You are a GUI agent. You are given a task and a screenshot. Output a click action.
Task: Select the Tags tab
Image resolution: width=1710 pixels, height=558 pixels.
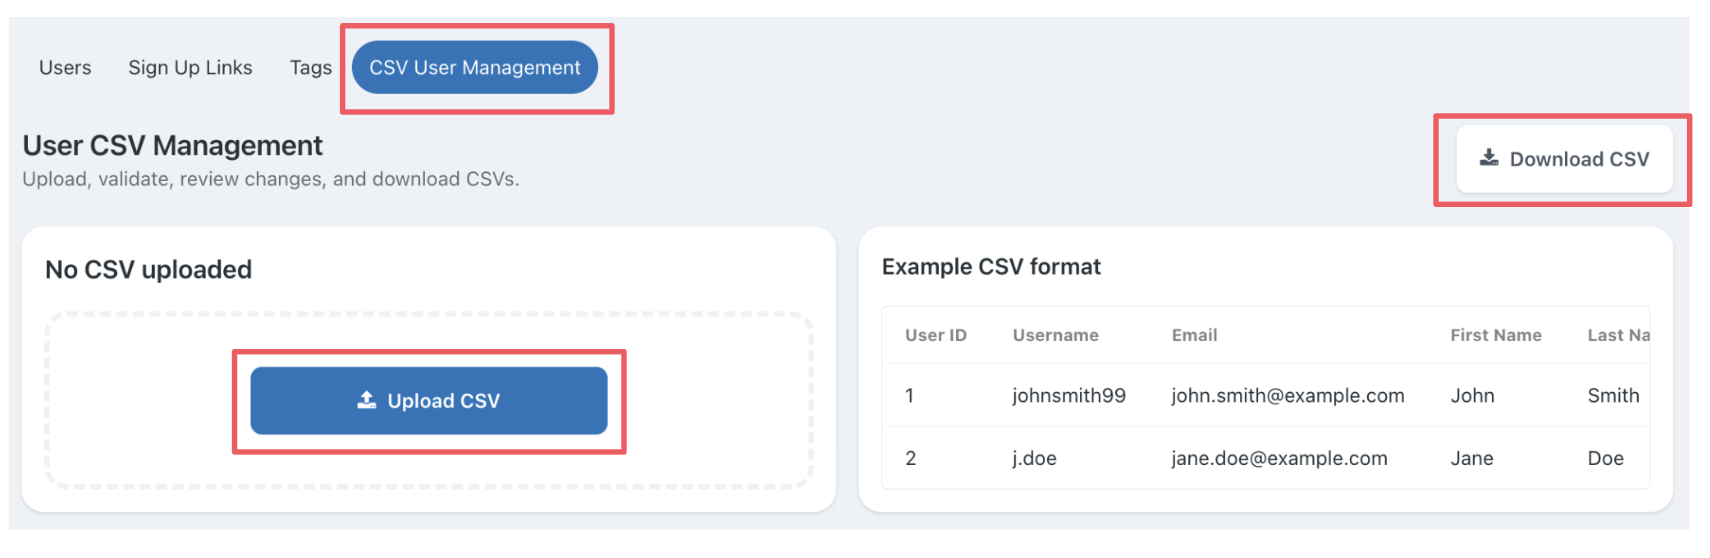pos(310,68)
